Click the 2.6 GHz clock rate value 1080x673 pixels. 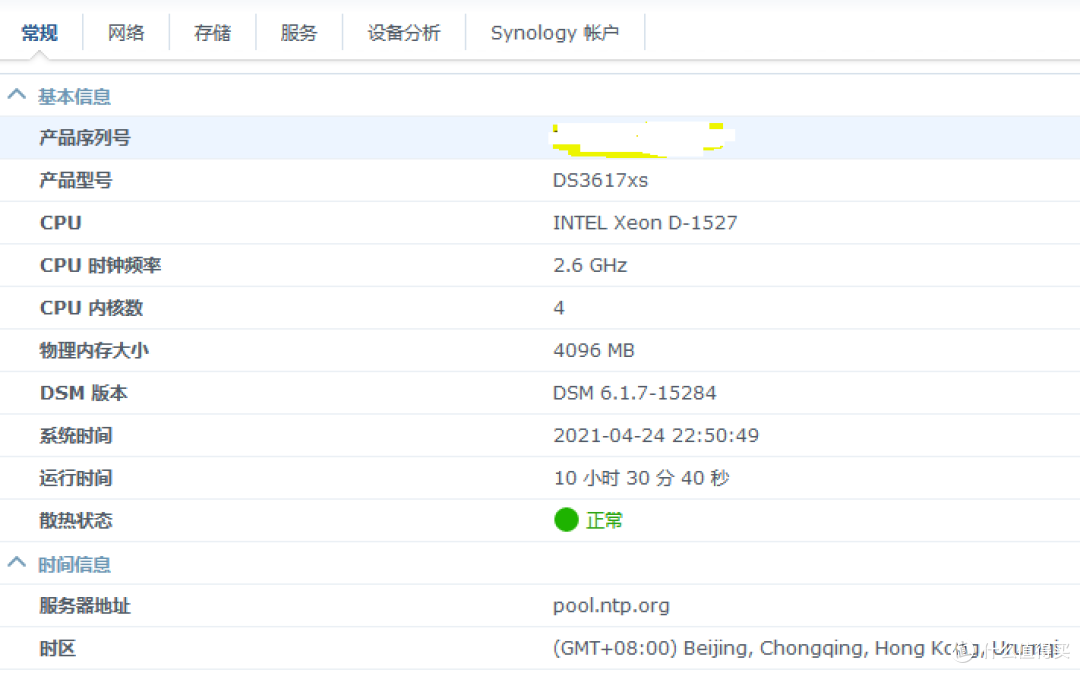coord(590,265)
